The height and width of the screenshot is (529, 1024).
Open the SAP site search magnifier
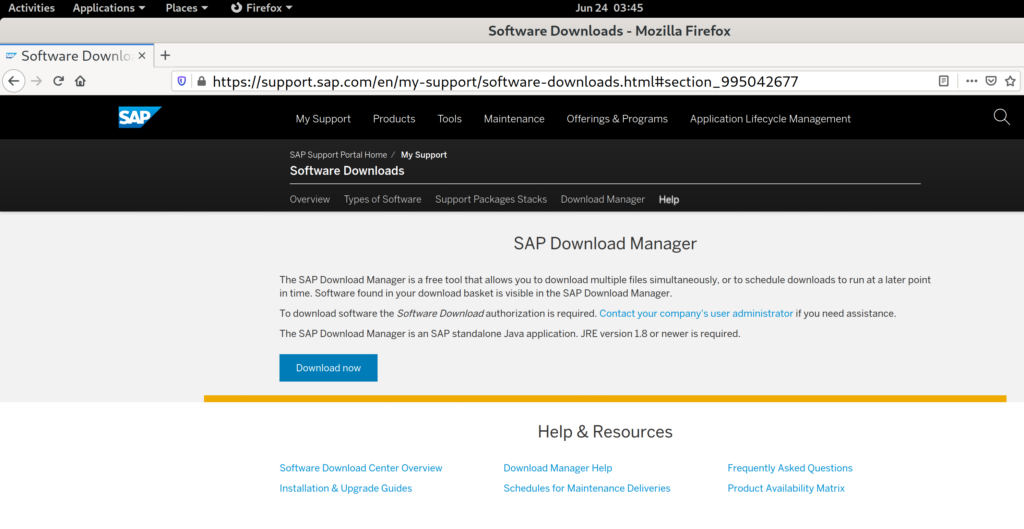1001,117
